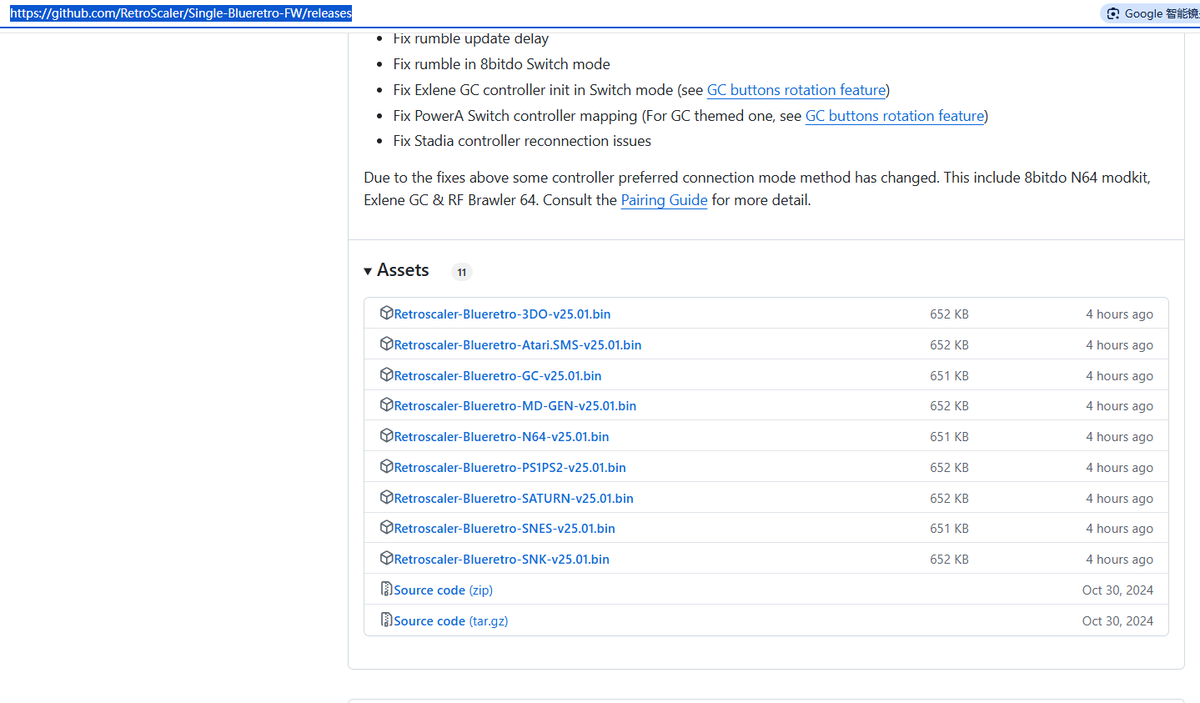Collapse the Assets section triangle
Image resolution: width=1200 pixels, height=703 pixels.
tap(368, 271)
